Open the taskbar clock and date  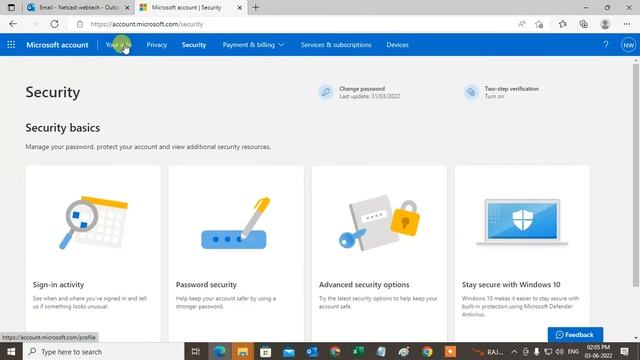point(598,351)
